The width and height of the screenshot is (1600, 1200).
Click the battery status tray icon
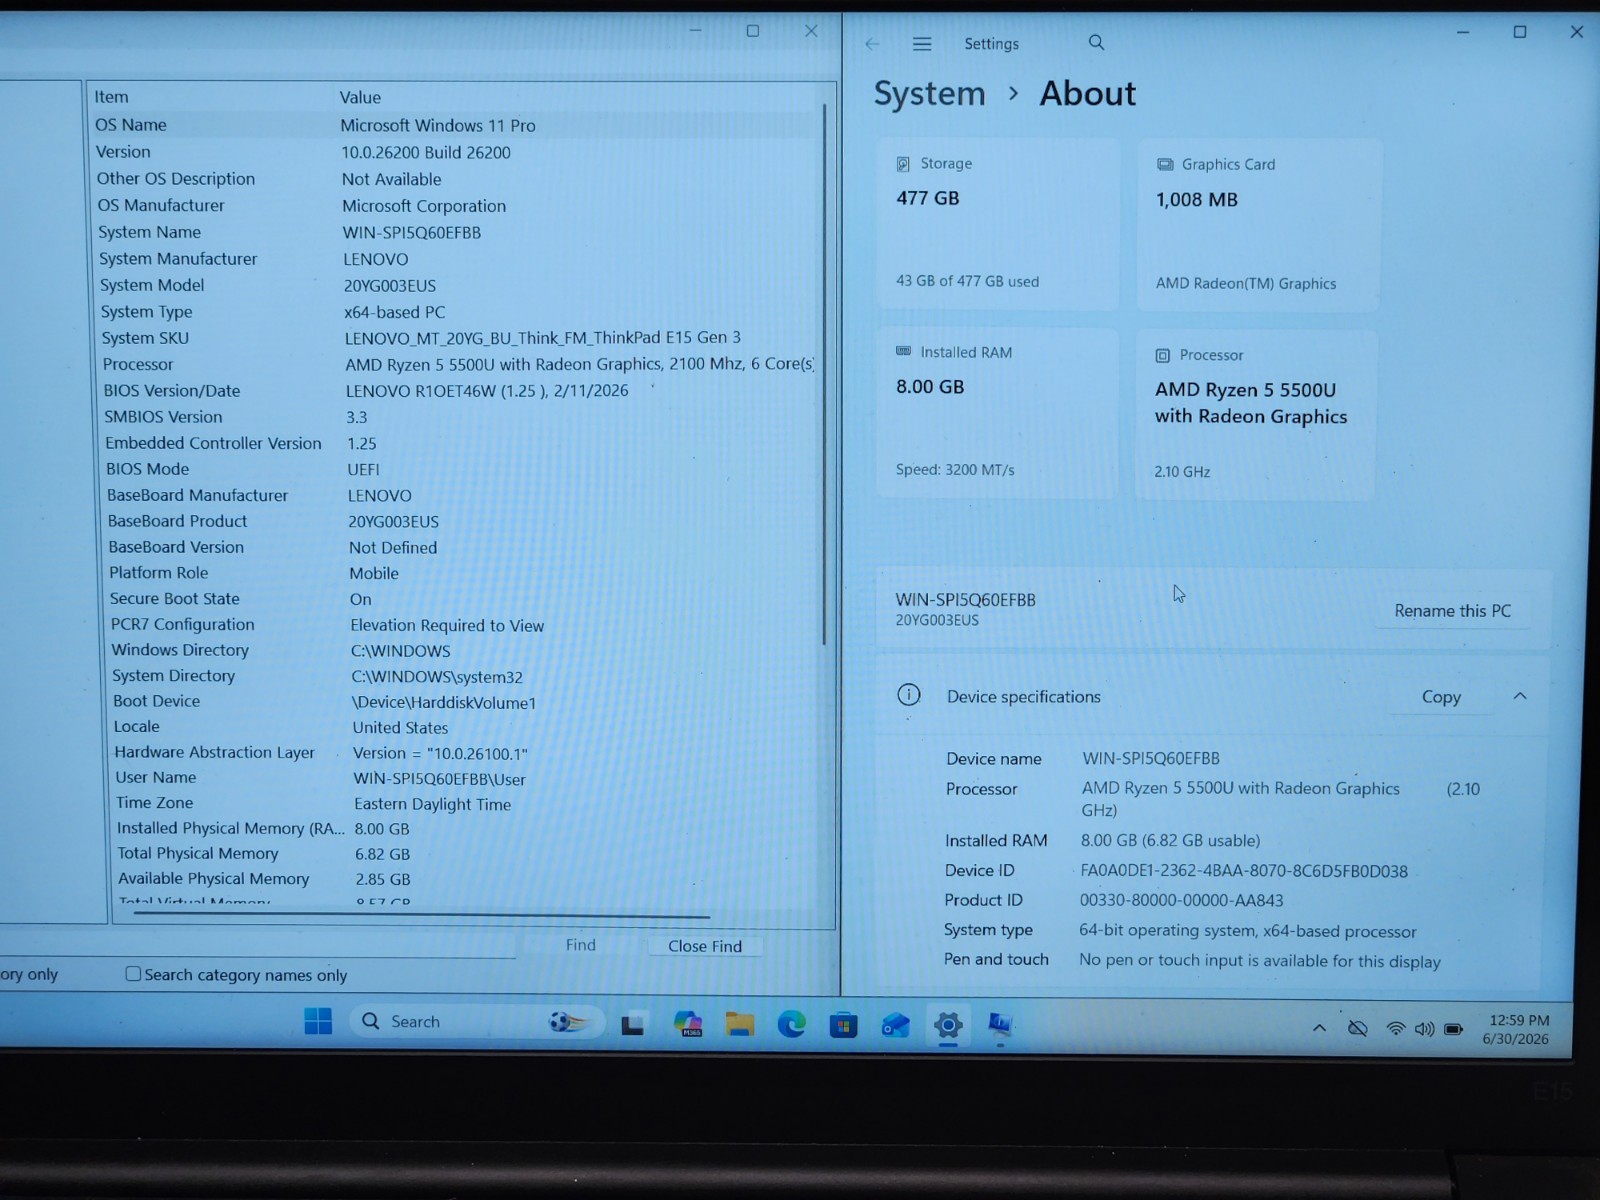click(1454, 1029)
